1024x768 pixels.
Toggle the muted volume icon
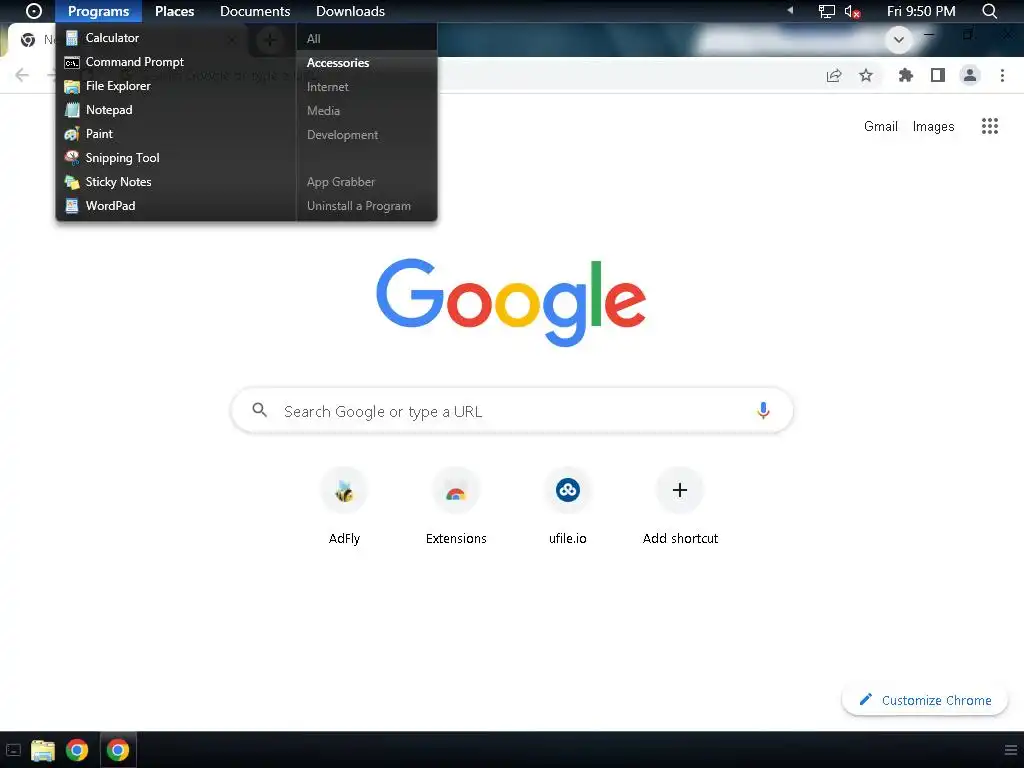coord(852,11)
